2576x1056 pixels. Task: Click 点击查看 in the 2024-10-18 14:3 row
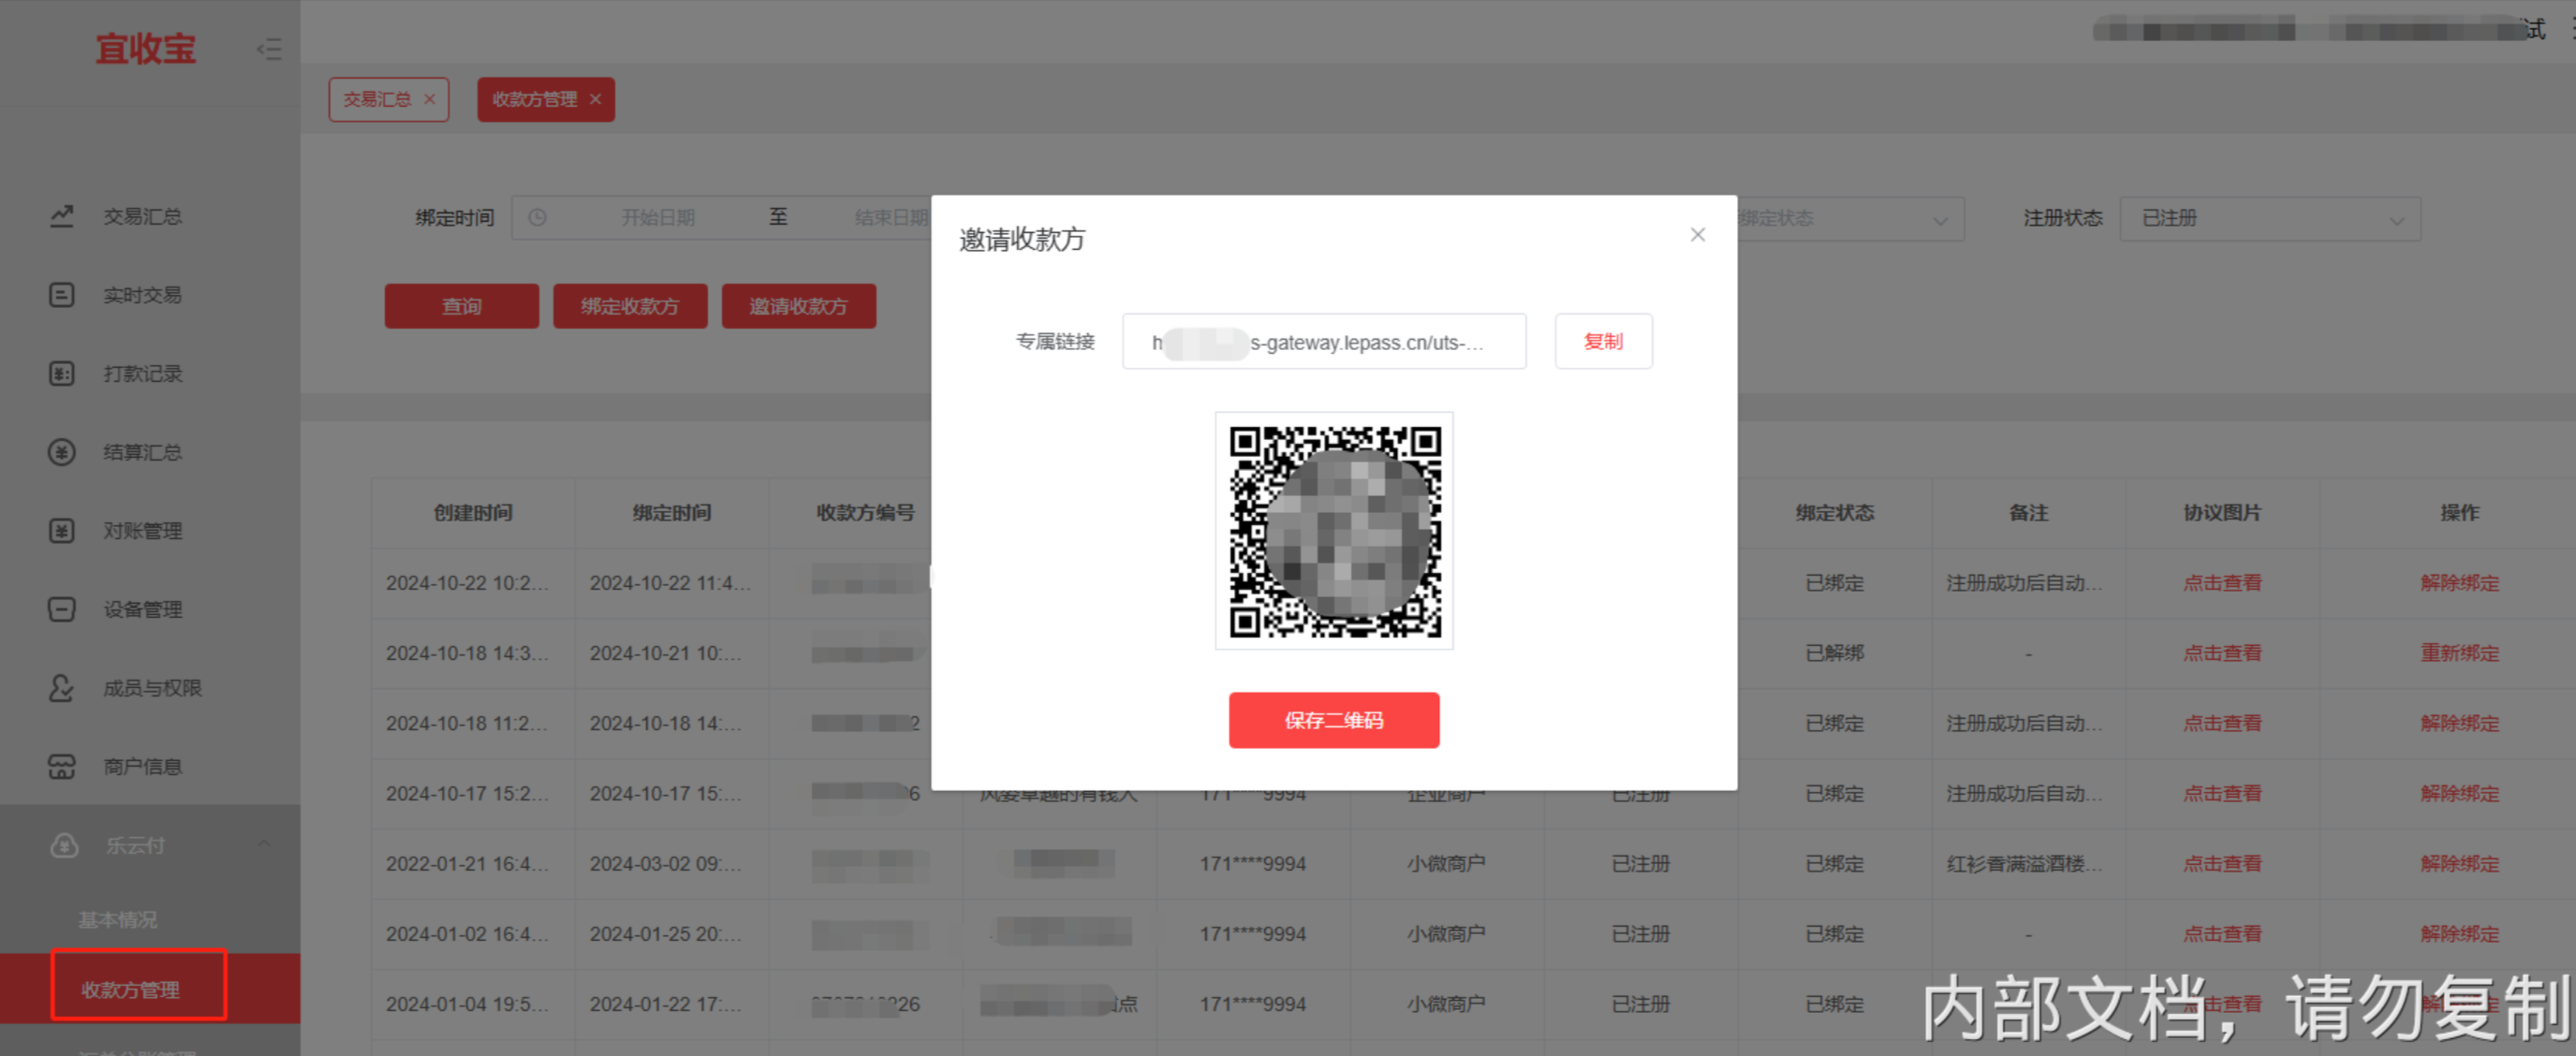(x=2222, y=653)
